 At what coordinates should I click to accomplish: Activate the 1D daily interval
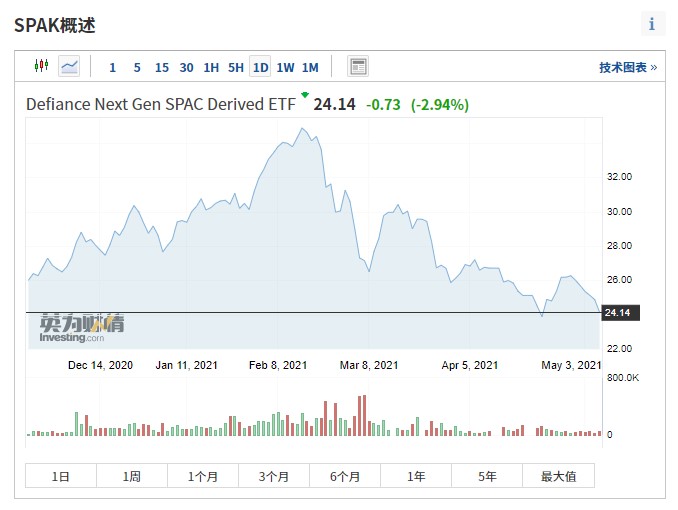pyautogui.click(x=260, y=67)
